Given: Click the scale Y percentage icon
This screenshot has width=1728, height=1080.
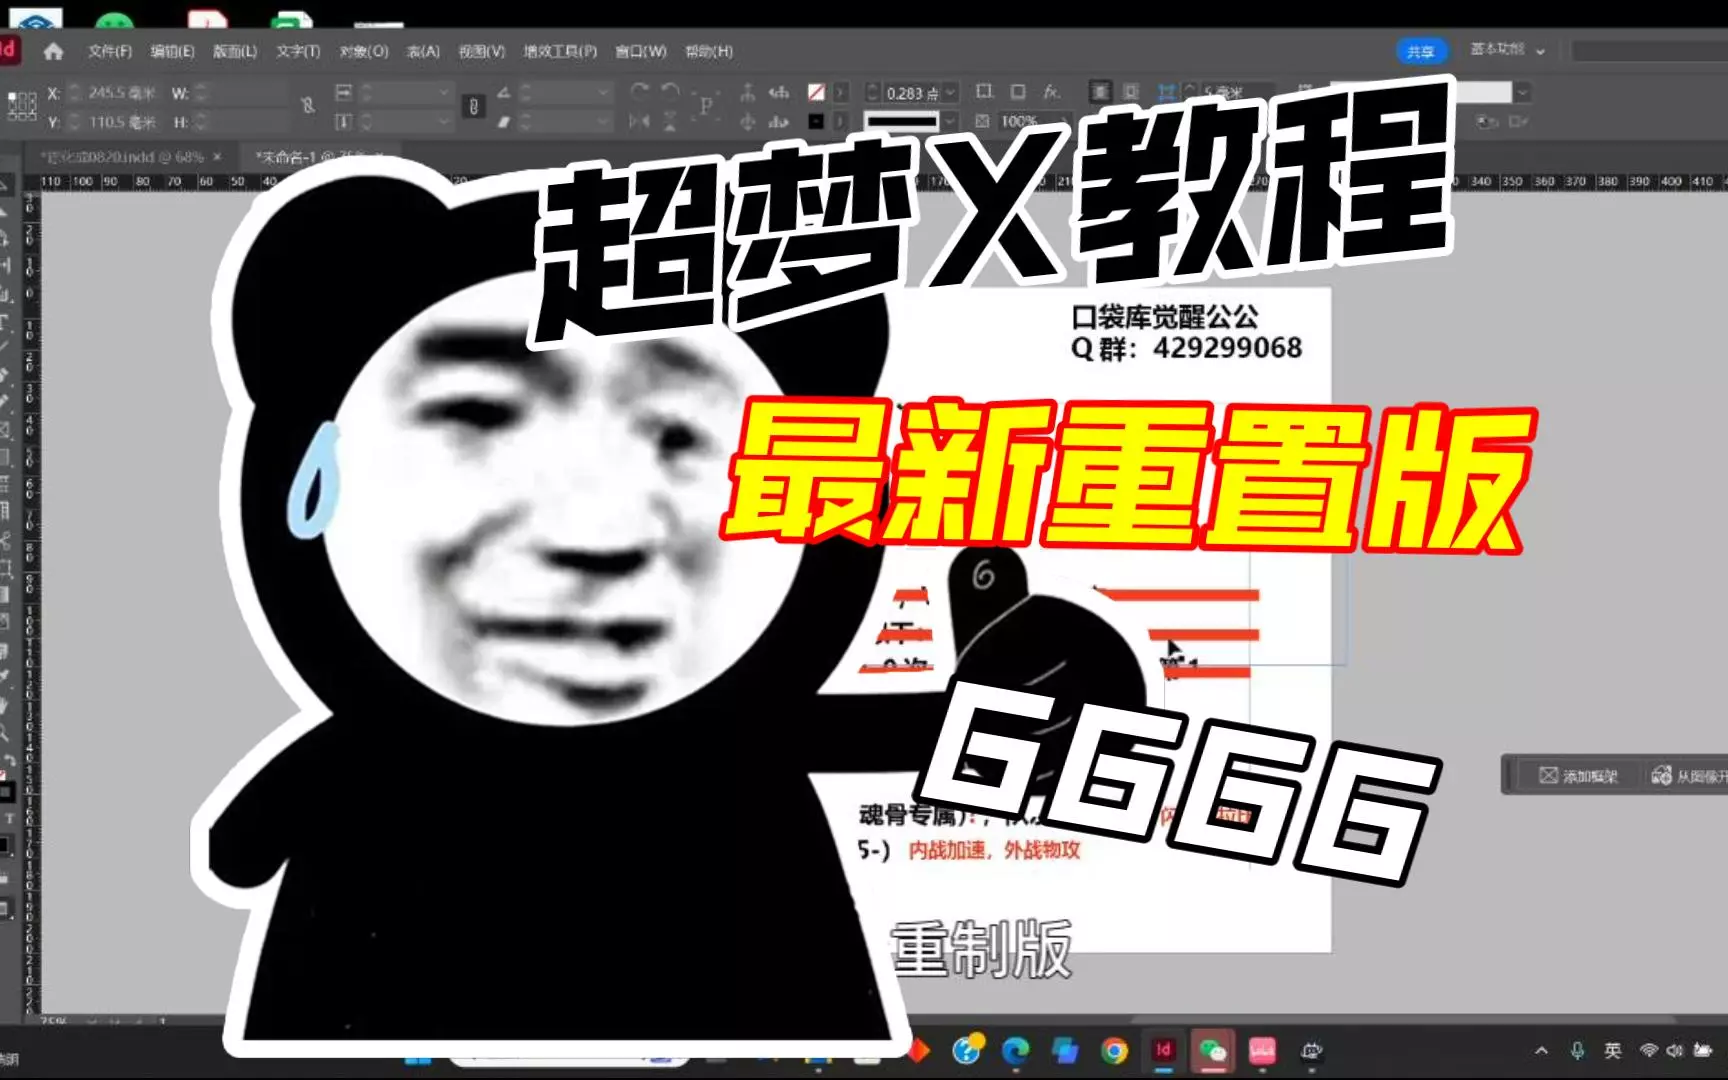Looking at the screenshot, I should point(343,121).
